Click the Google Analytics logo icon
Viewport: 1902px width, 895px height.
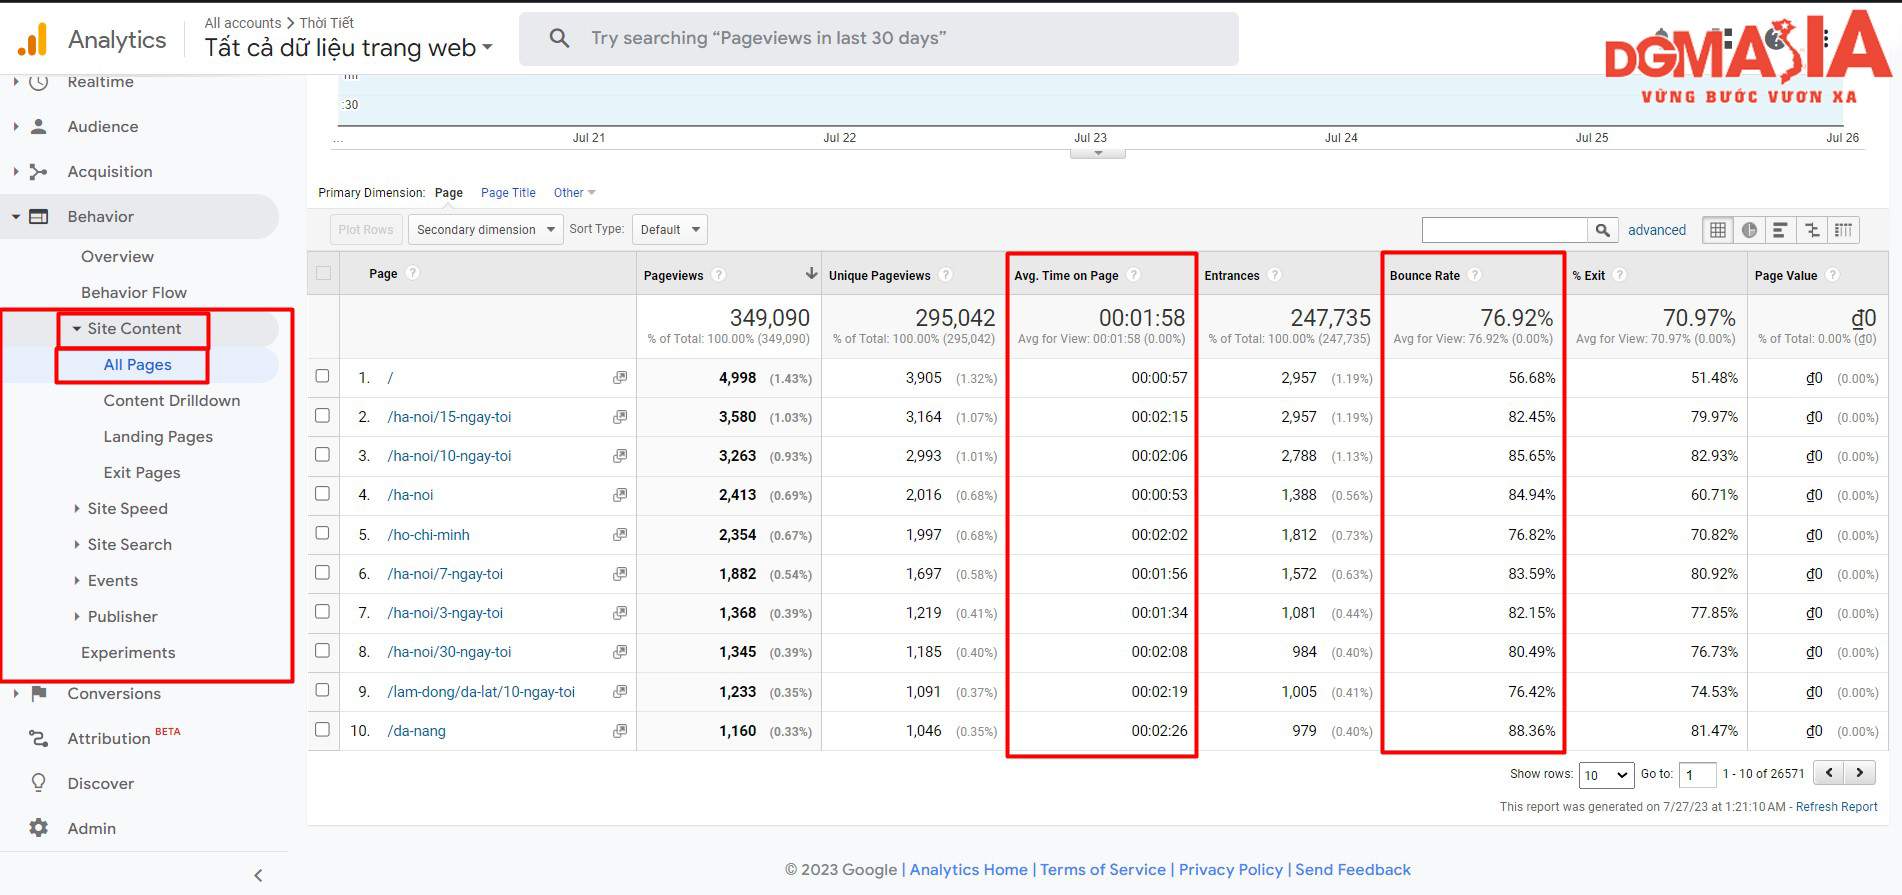[33, 39]
